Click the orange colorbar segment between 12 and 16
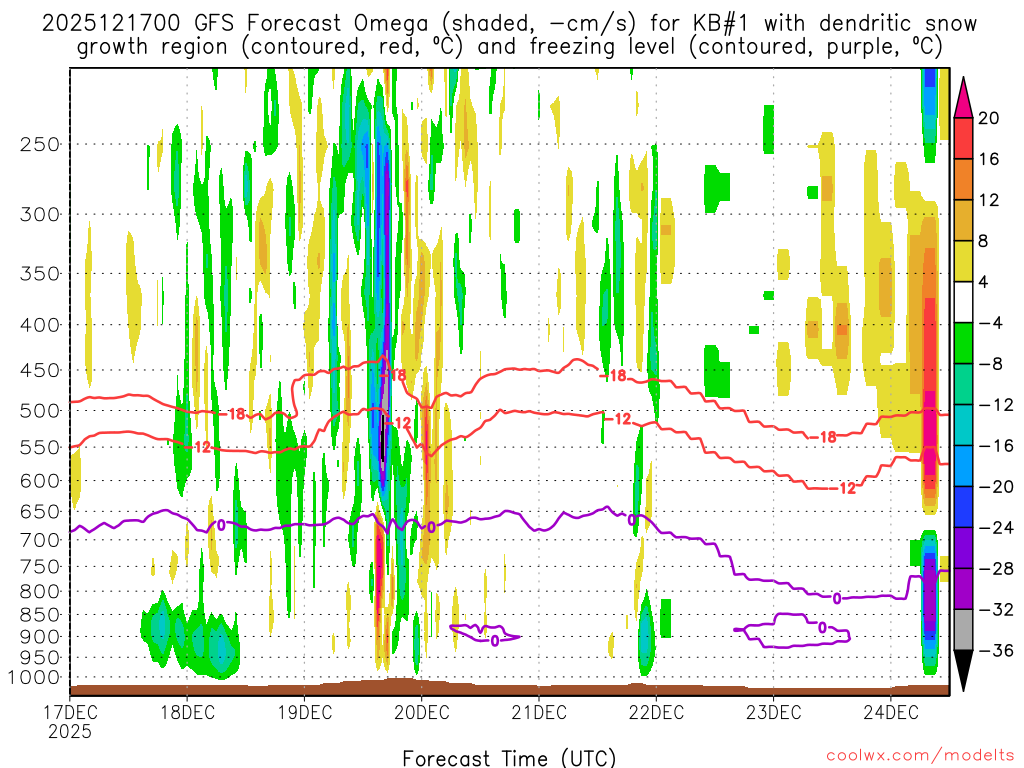Screen dimensions: 1024x768 tap(963, 179)
